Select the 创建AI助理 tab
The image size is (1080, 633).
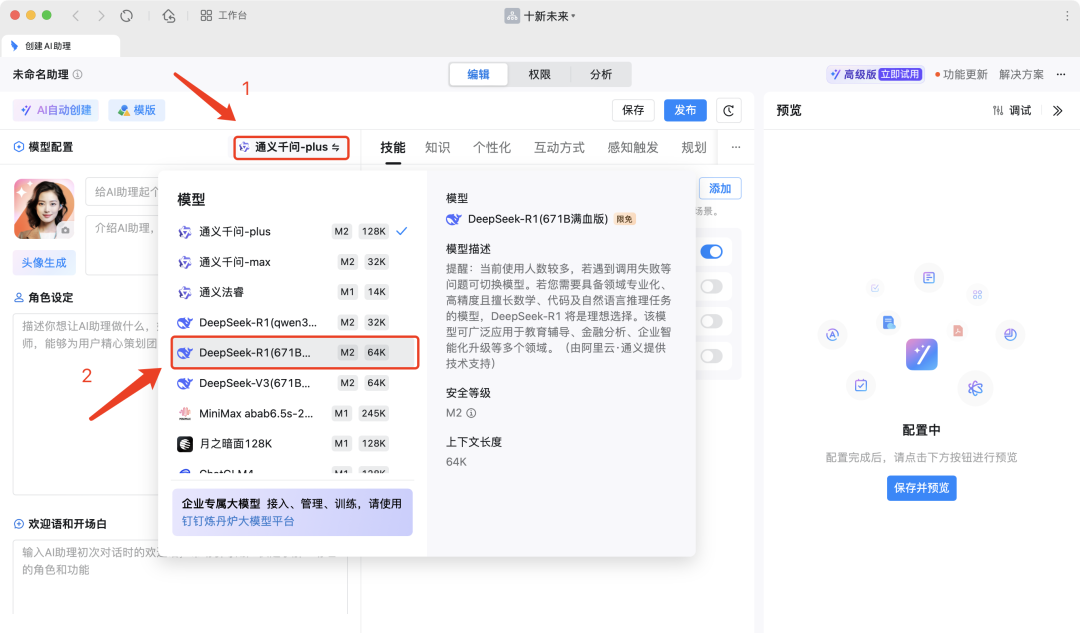(61, 45)
